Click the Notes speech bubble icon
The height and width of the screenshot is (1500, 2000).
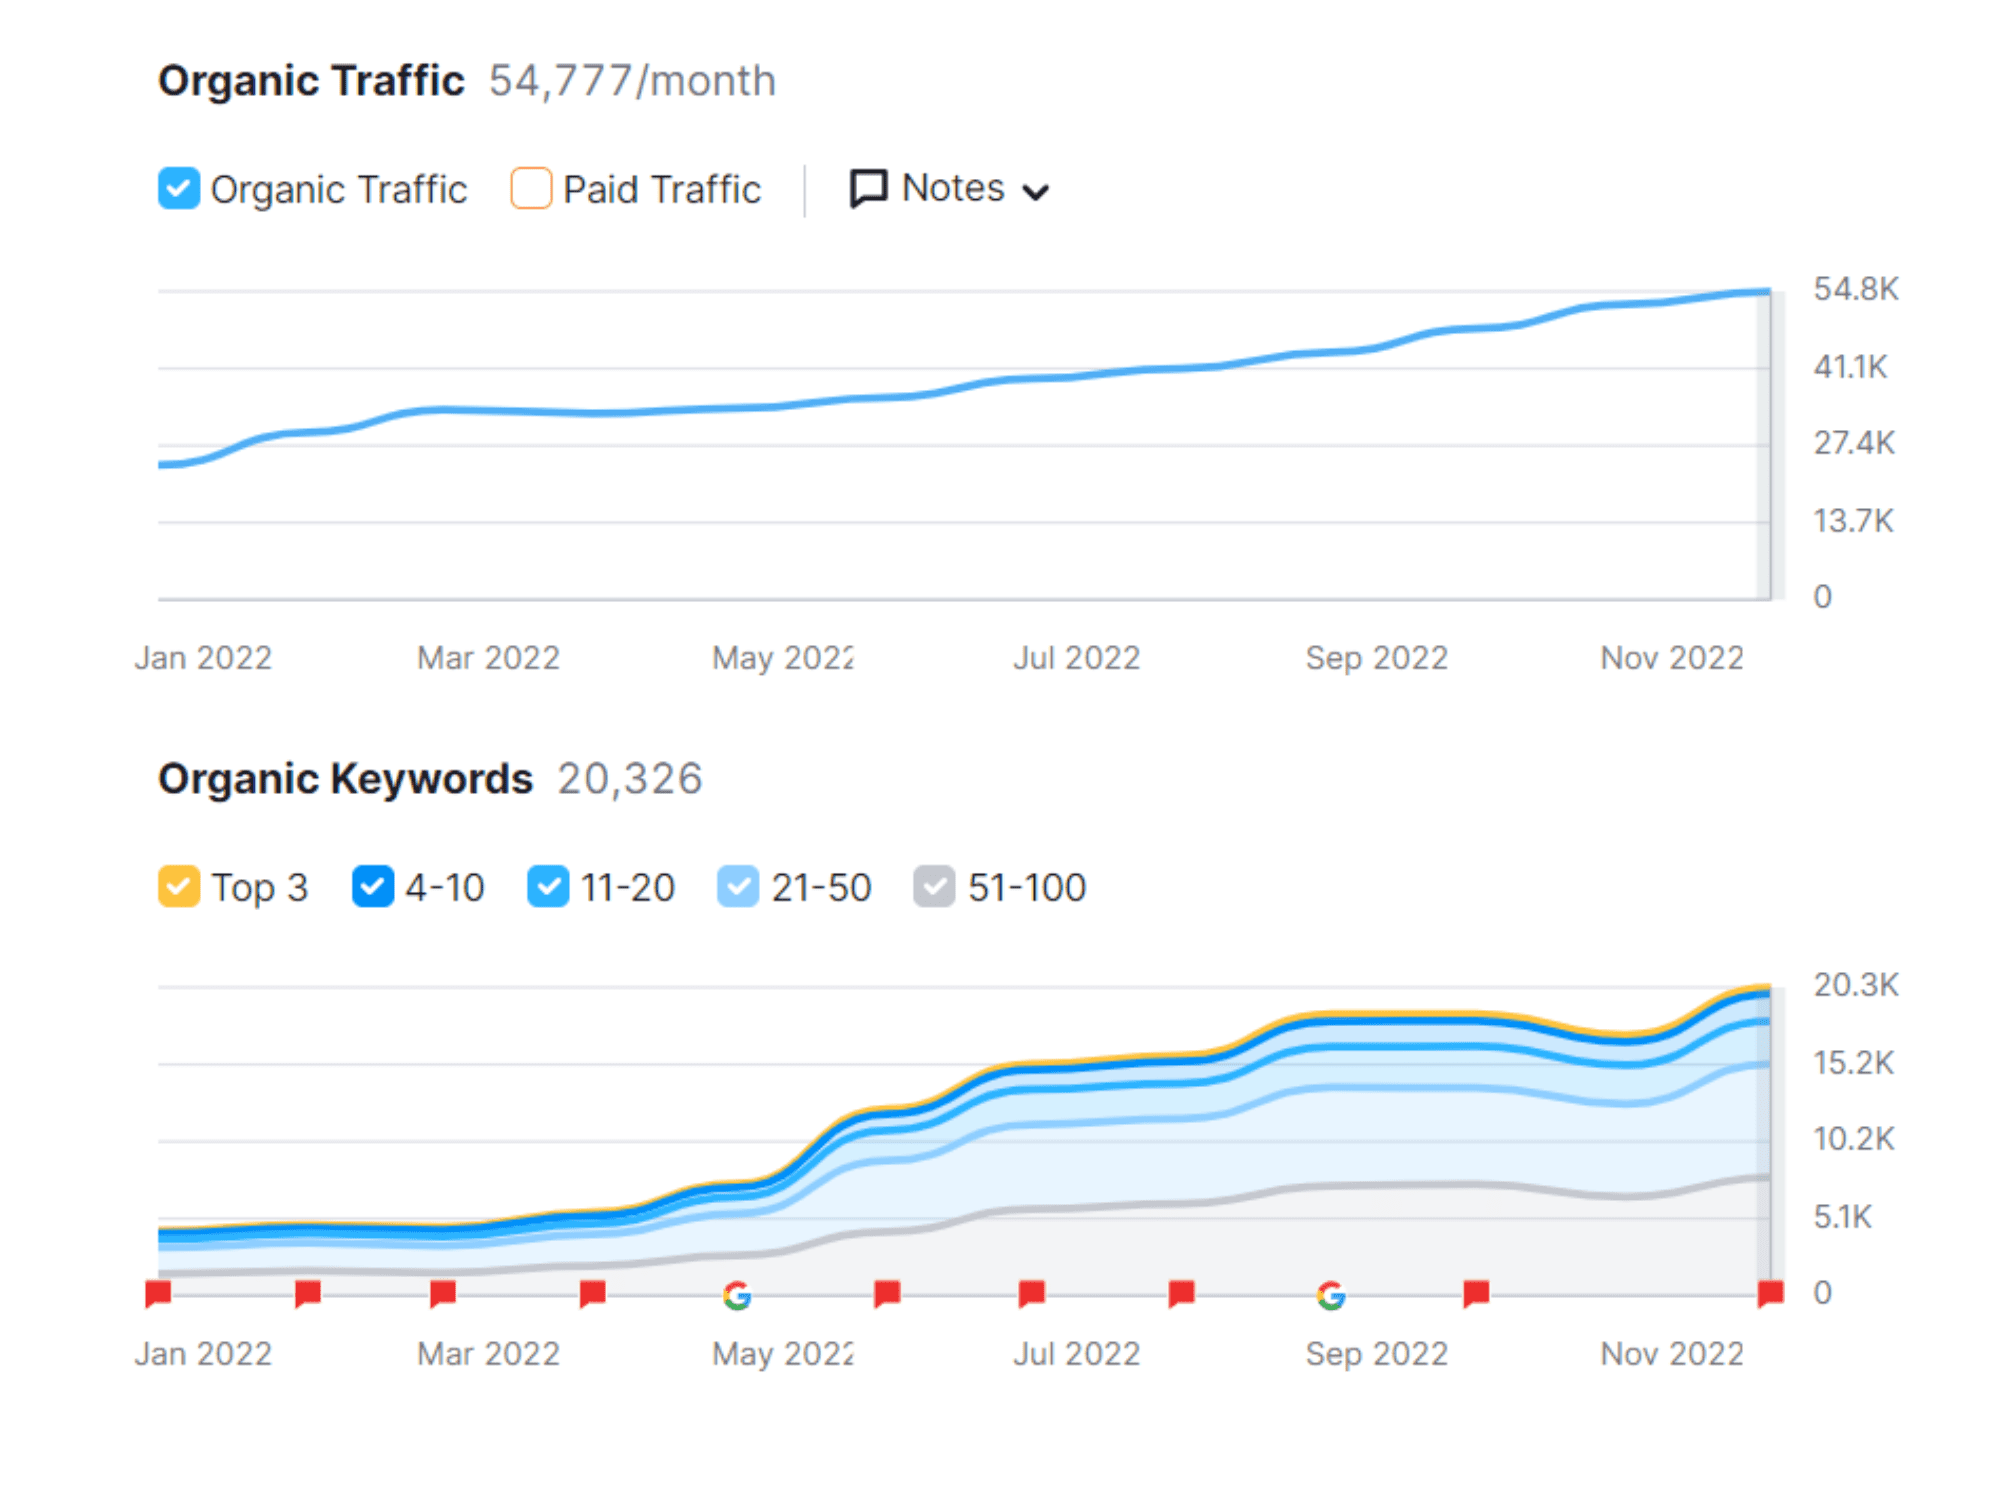coord(867,188)
